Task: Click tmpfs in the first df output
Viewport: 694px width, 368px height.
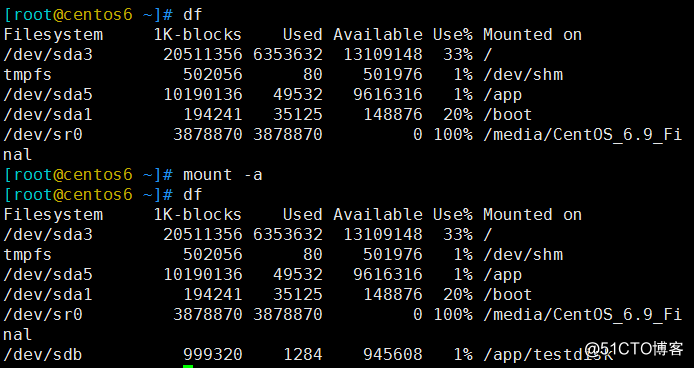Action: point(27,74)
